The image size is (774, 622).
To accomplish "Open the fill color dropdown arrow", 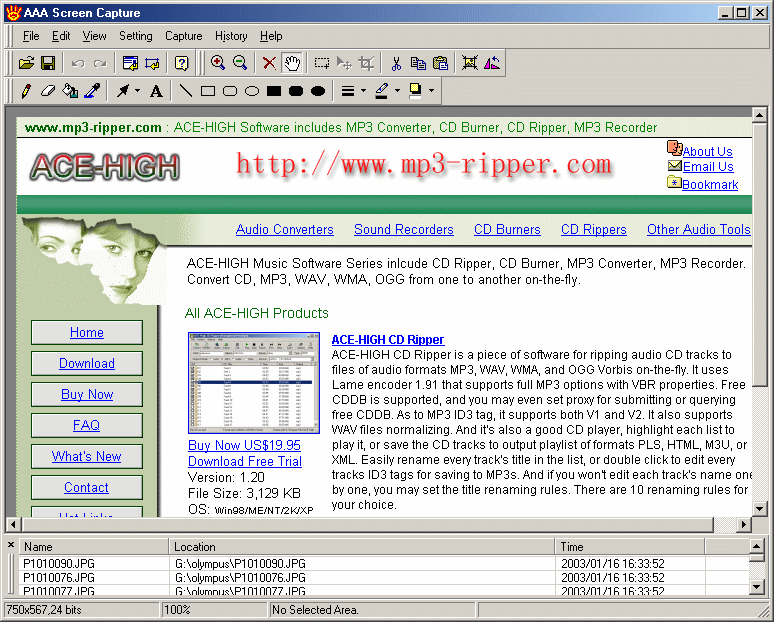I will click(x=431, y=91).
